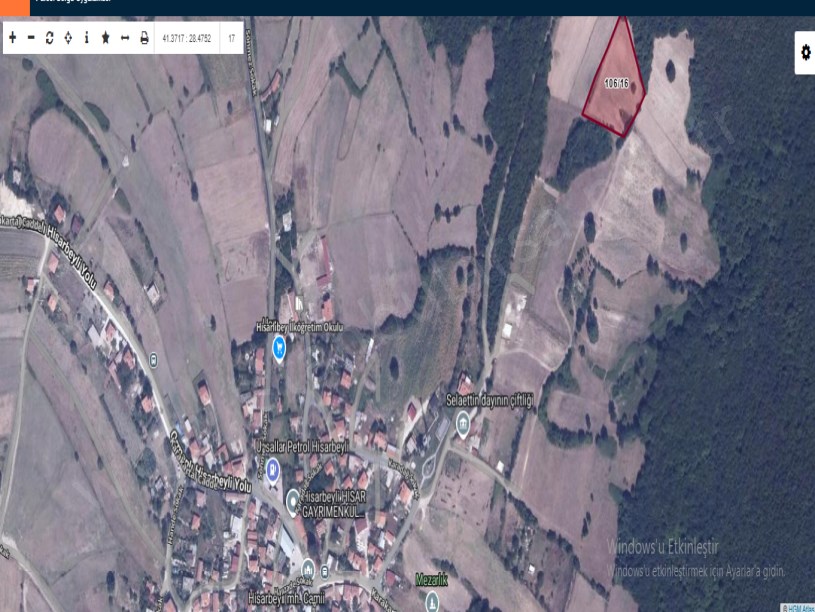
Task: Open the settings gear on the right
Action: [x=805, y=52]
